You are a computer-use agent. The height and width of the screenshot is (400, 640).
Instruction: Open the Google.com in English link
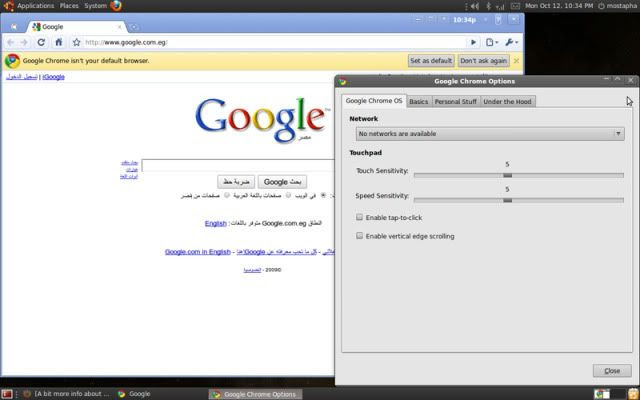pos(198,252)
